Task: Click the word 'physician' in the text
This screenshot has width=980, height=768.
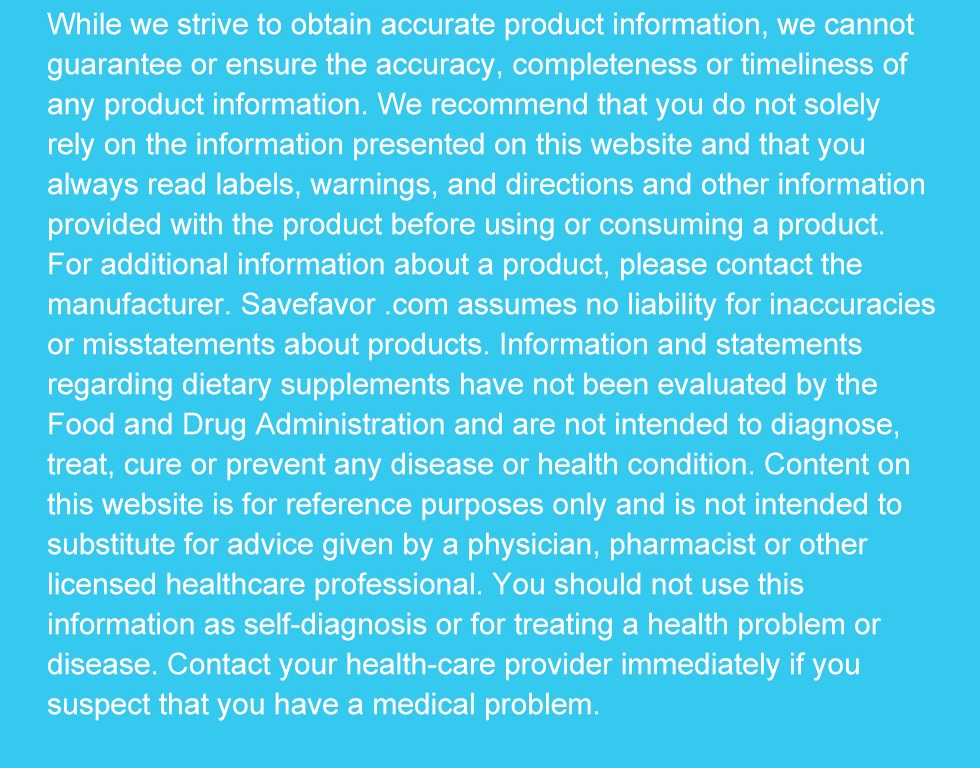Action: click(x=533, y=545)
